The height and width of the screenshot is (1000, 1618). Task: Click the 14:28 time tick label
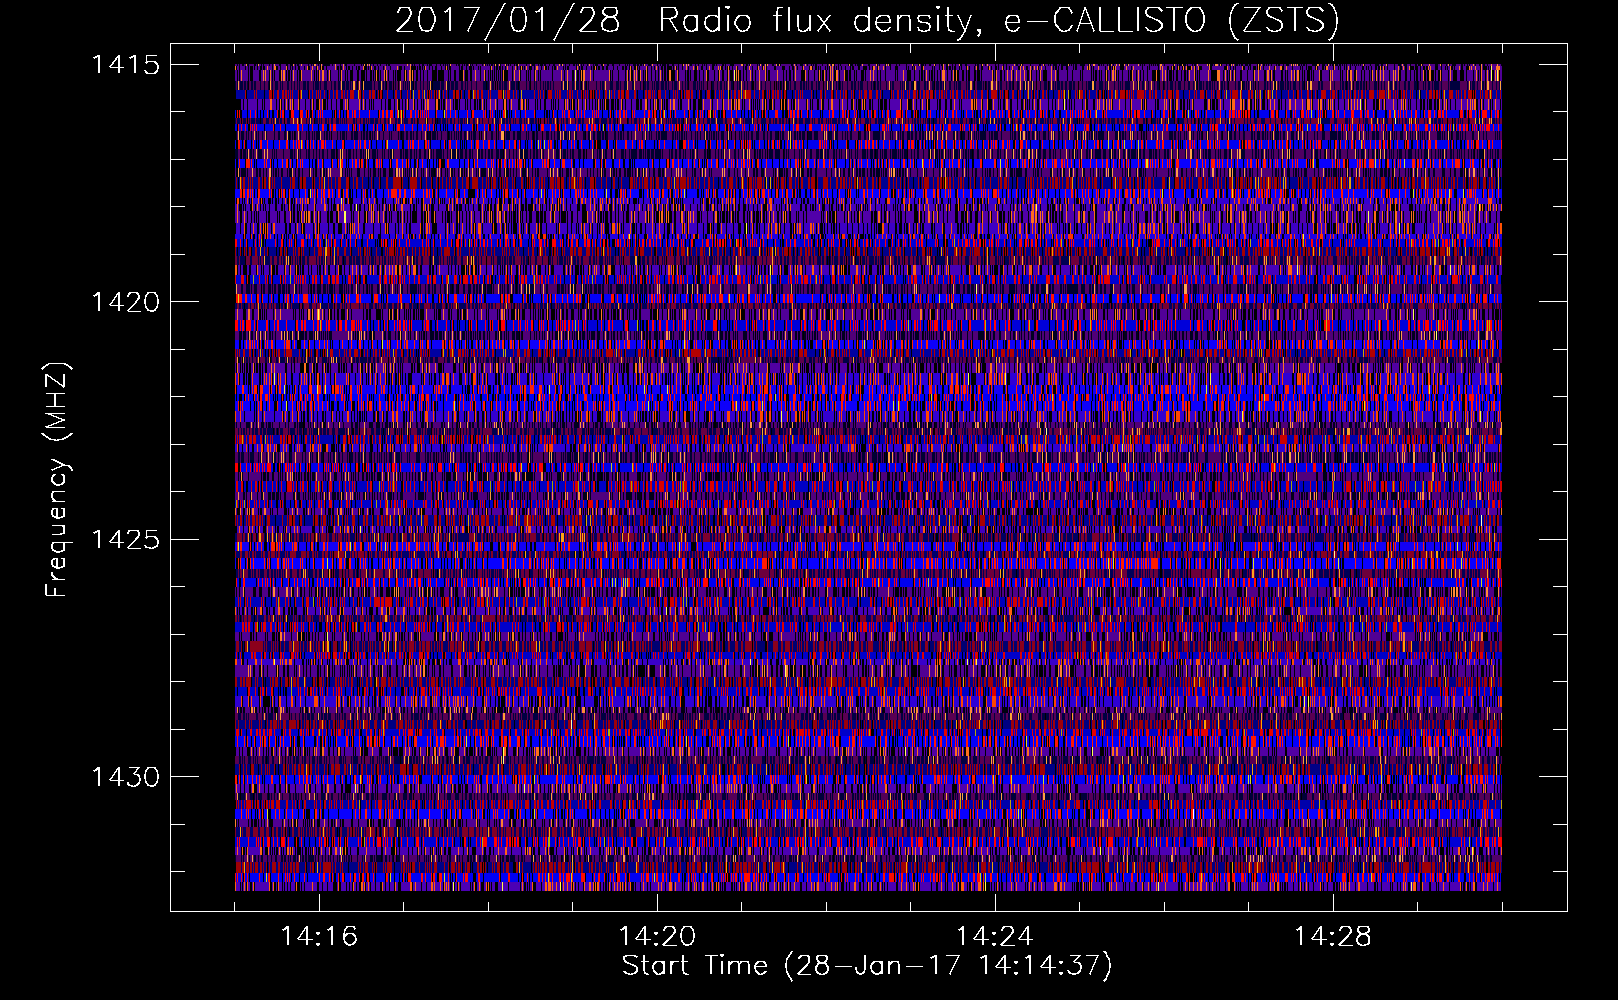(1333, 937)
